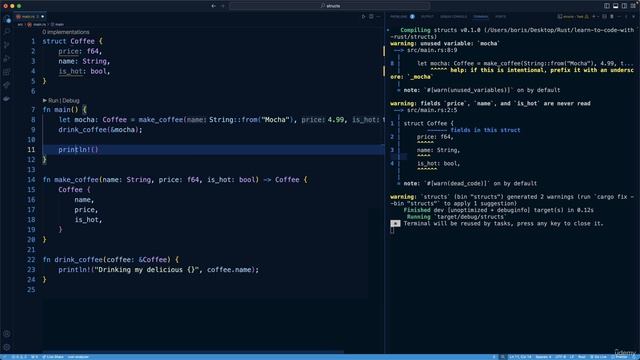The image size is (640, 360).
Task: Click the fn make_coffee signature on line 14
Action: pyautogui.click(x=175, y=180)
